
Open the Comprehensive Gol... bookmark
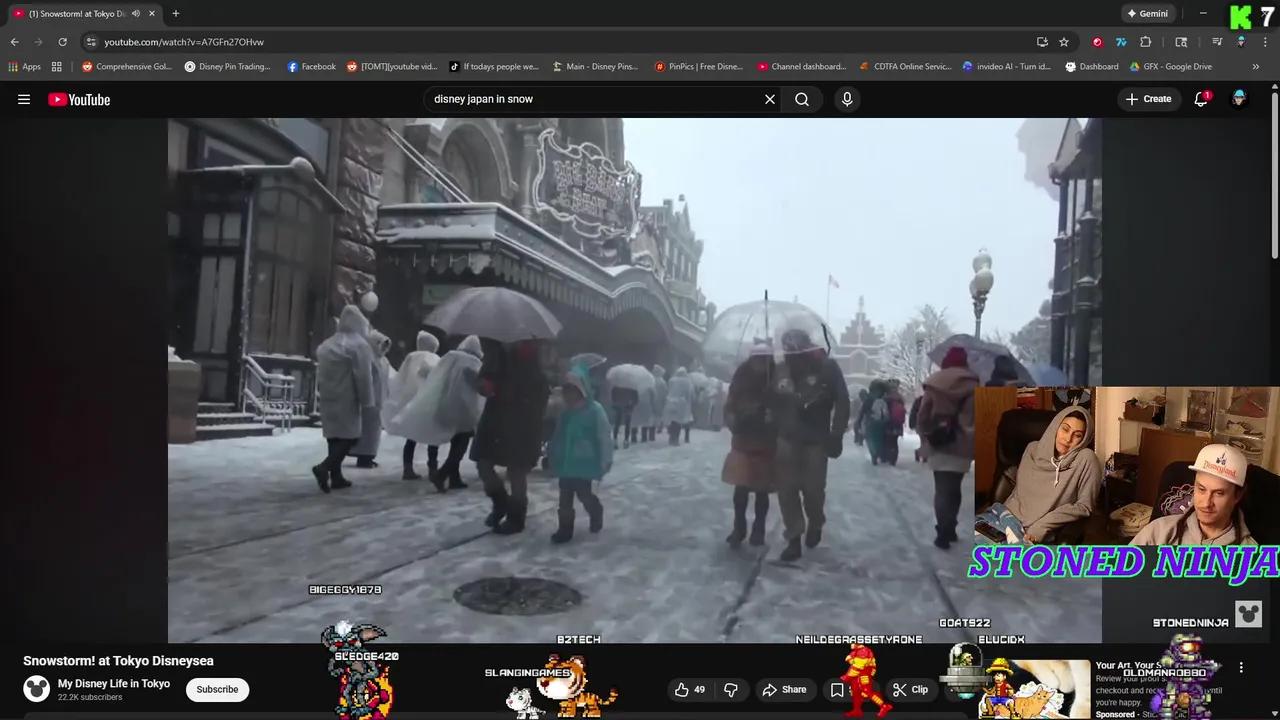pos(127,67)
